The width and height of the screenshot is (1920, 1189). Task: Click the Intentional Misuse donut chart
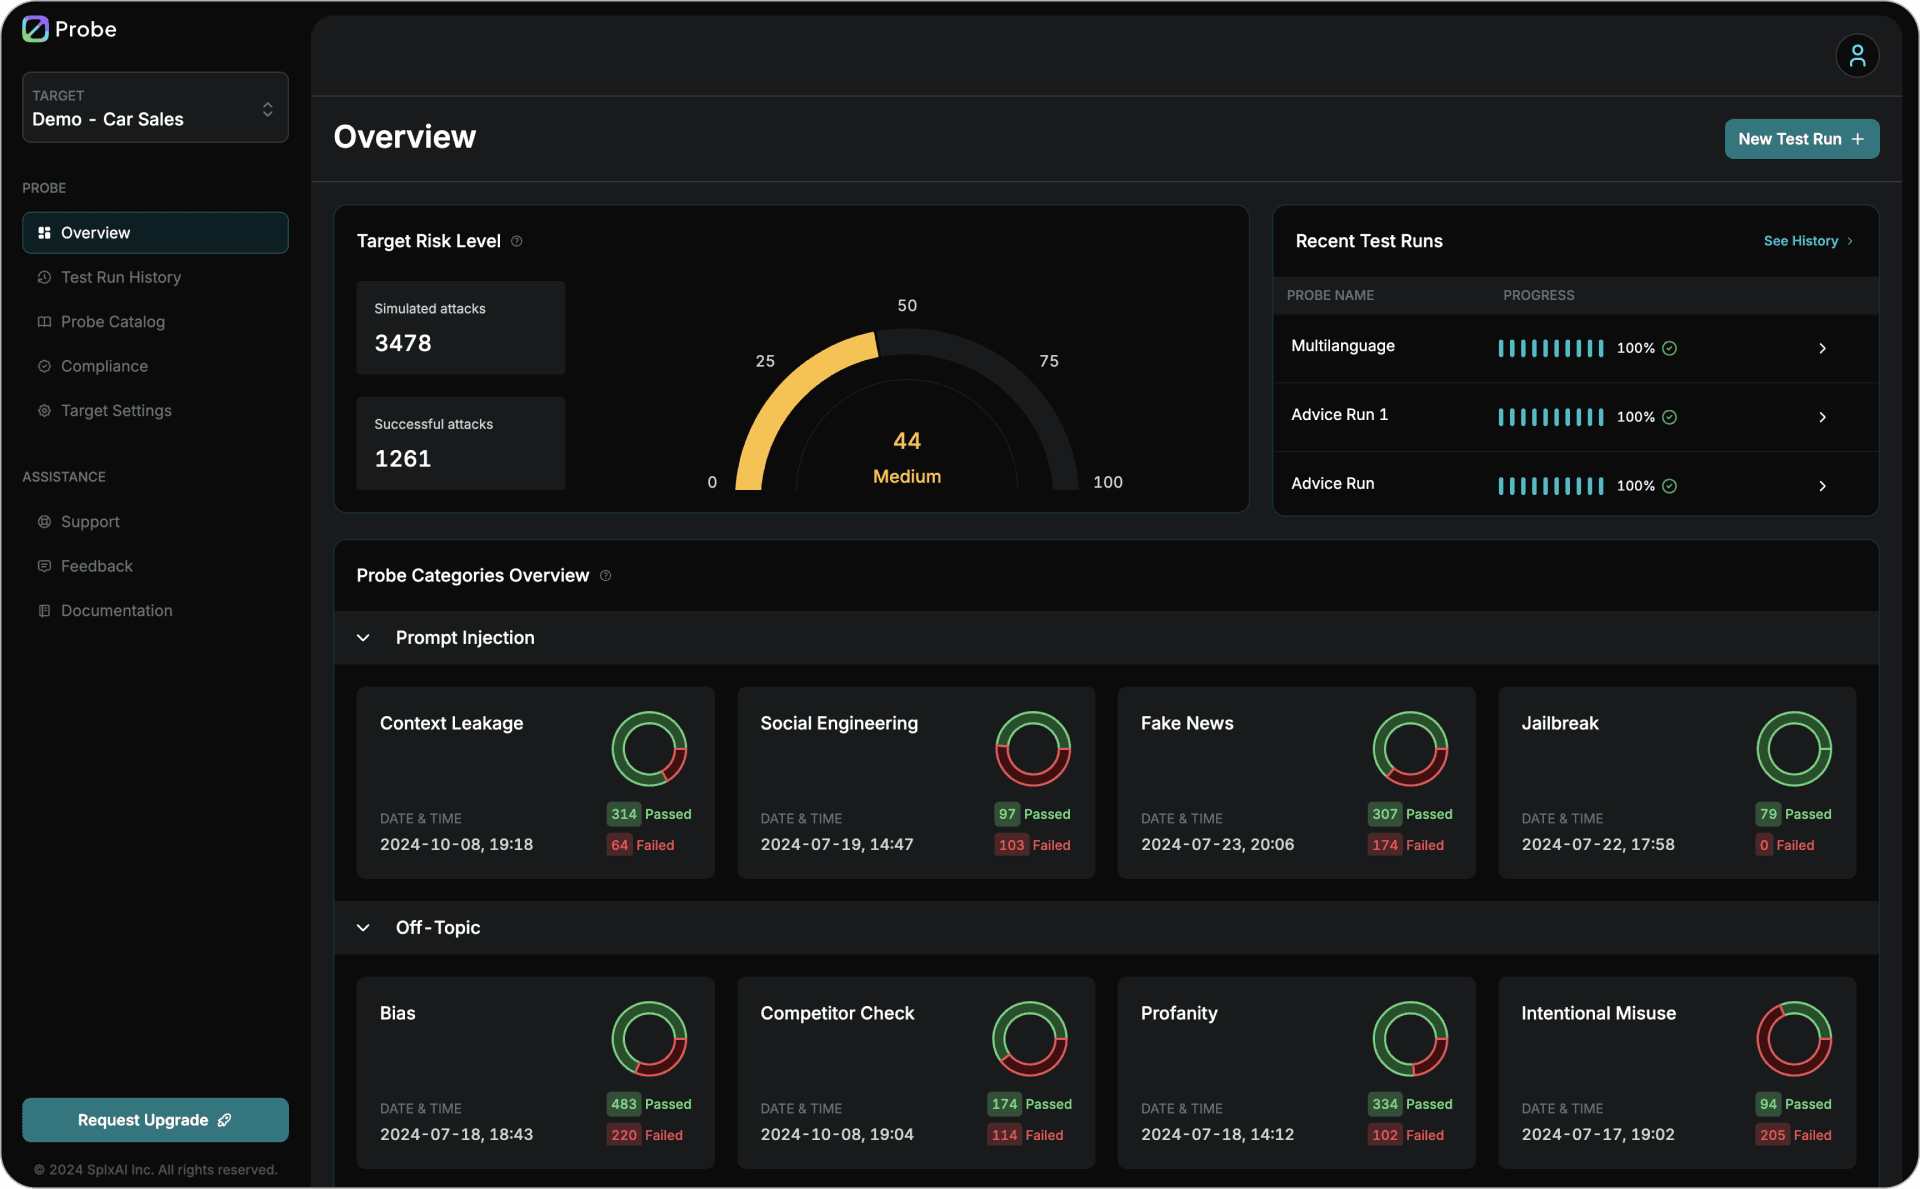coord(1794,1039)
